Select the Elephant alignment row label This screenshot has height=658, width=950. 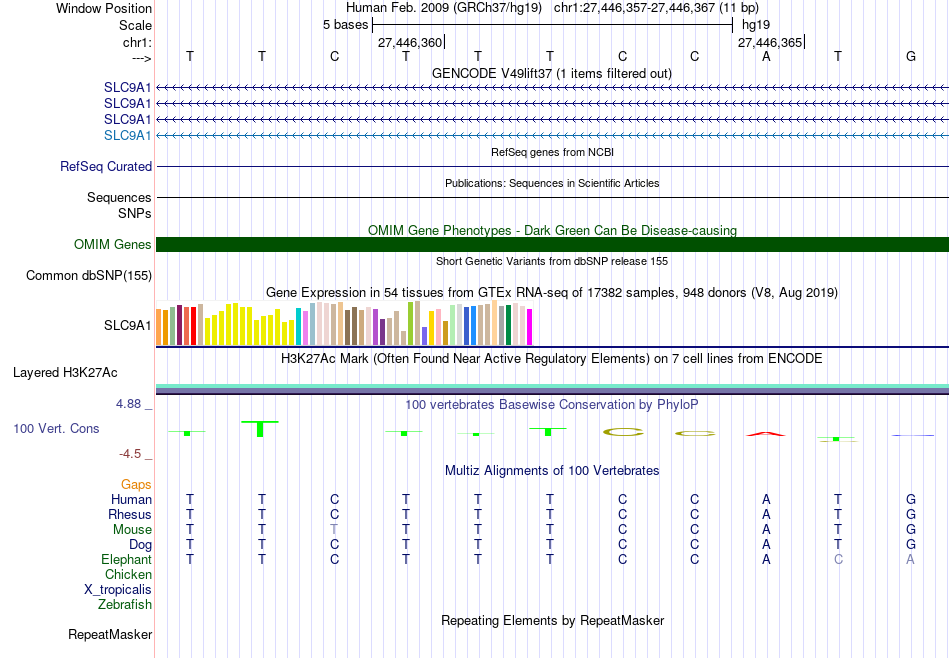click(126, 559)
